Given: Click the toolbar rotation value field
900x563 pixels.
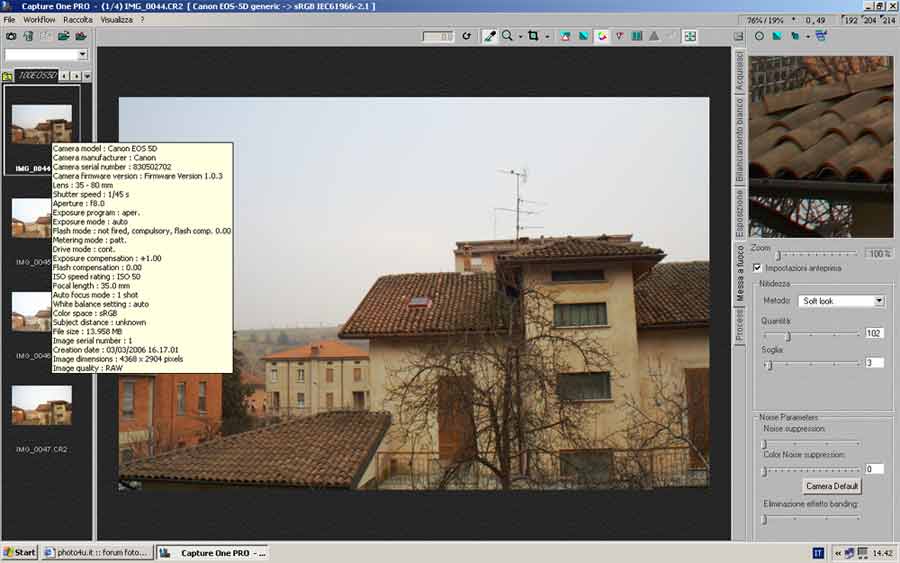Looking at the screenshot, I should click(437, 36).
